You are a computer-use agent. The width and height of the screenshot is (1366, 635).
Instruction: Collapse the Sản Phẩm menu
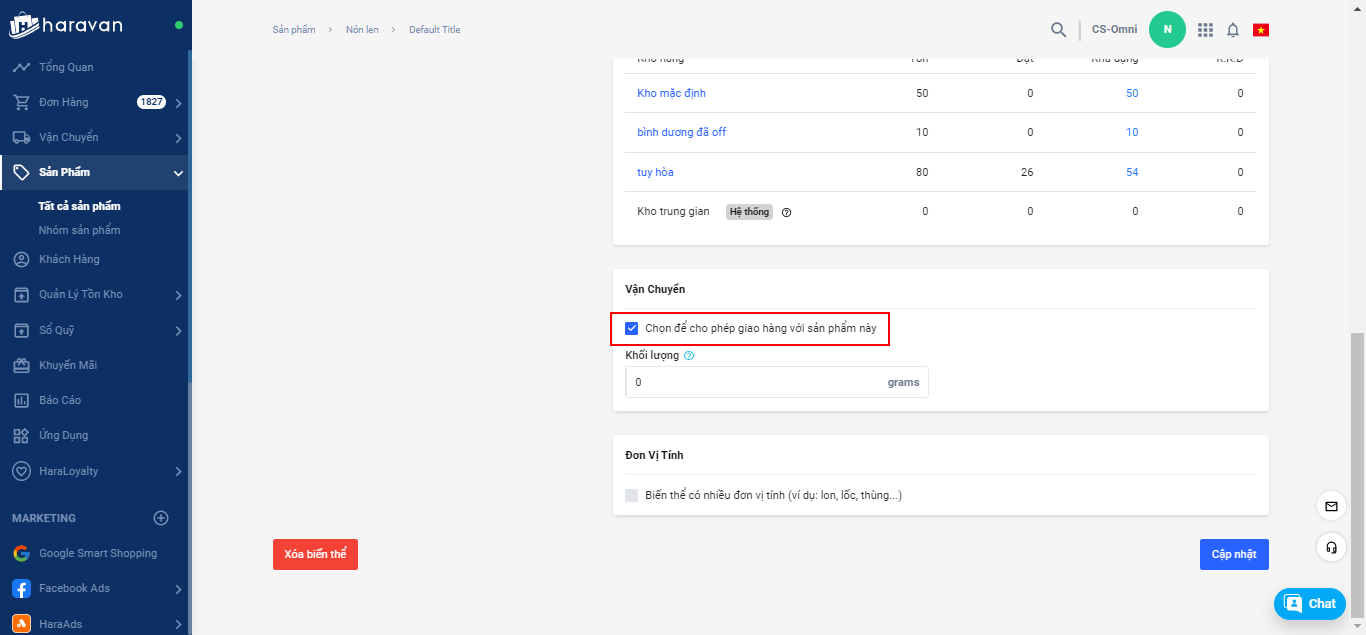pos(178,173)
